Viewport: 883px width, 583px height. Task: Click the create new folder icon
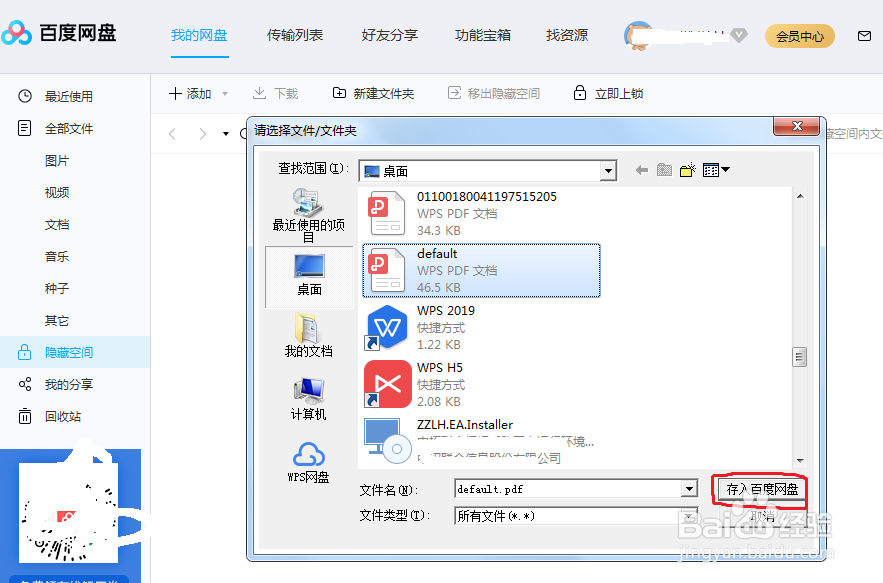688,170
